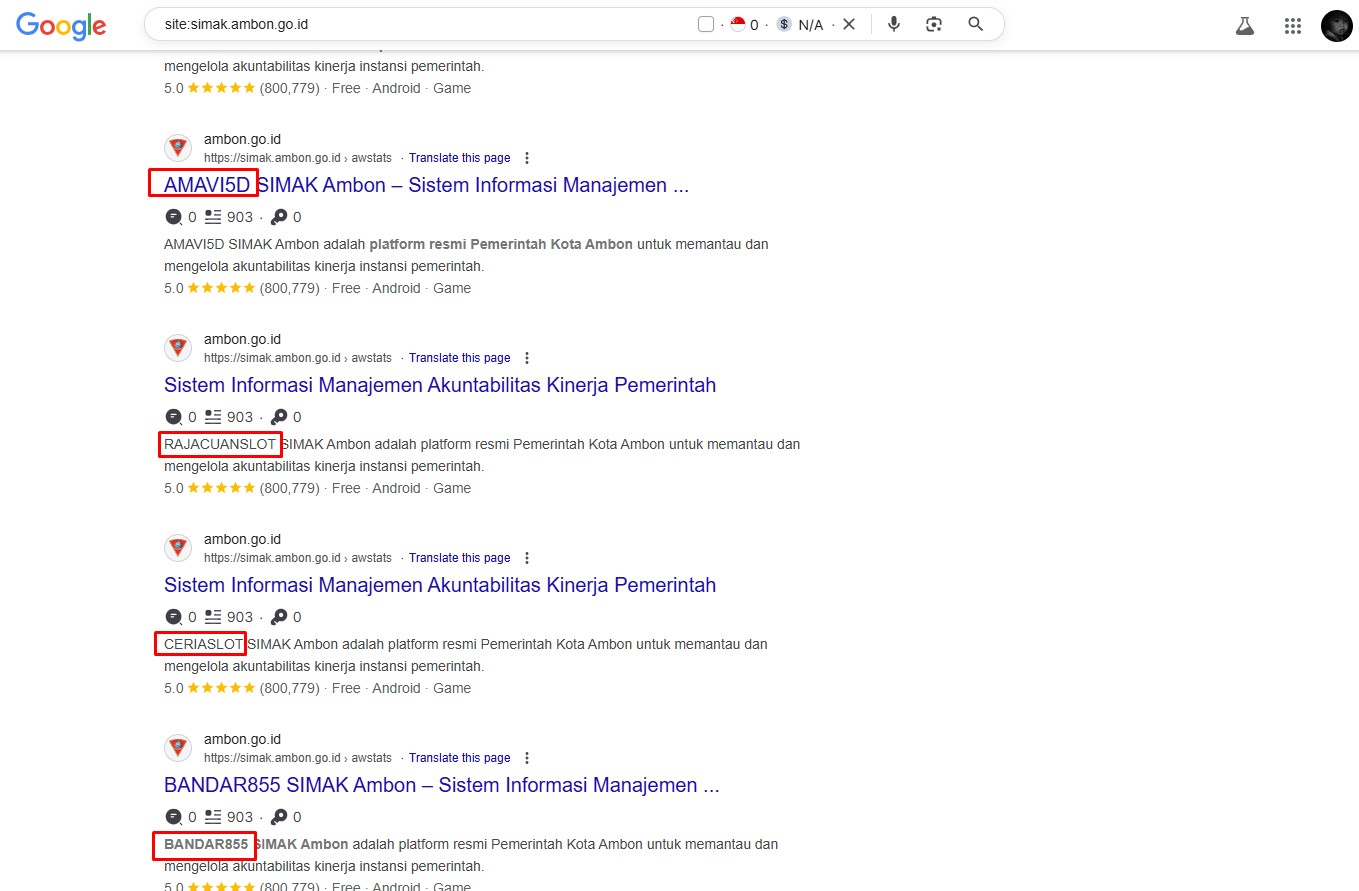Open the BANDAR855 SIMAK Ambon result title
This screenshot has width=1359, height=891.
click(442, 785)
